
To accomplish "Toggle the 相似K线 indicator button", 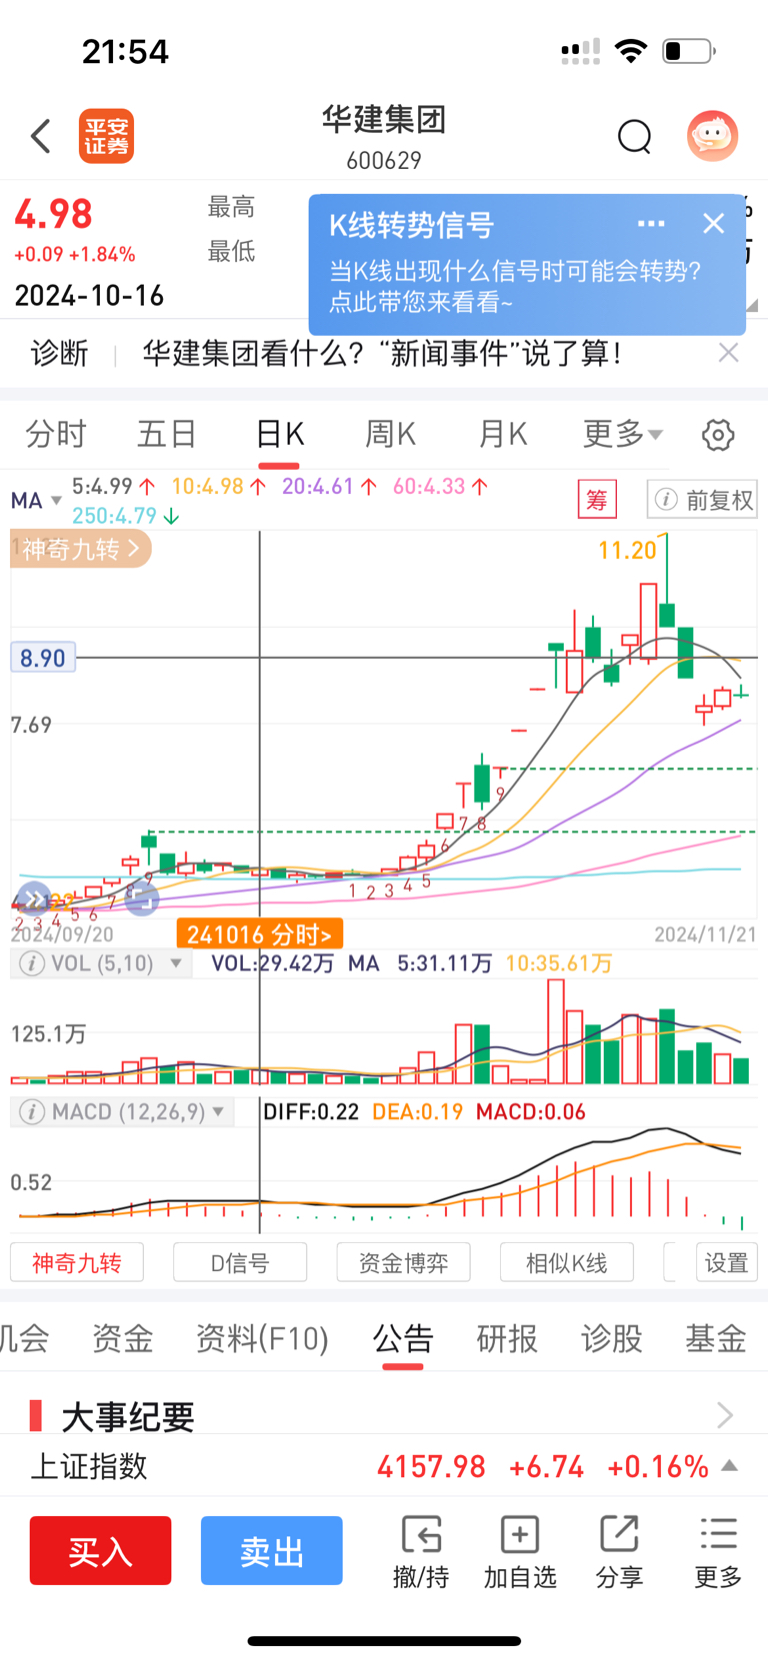I will 567,1263.
